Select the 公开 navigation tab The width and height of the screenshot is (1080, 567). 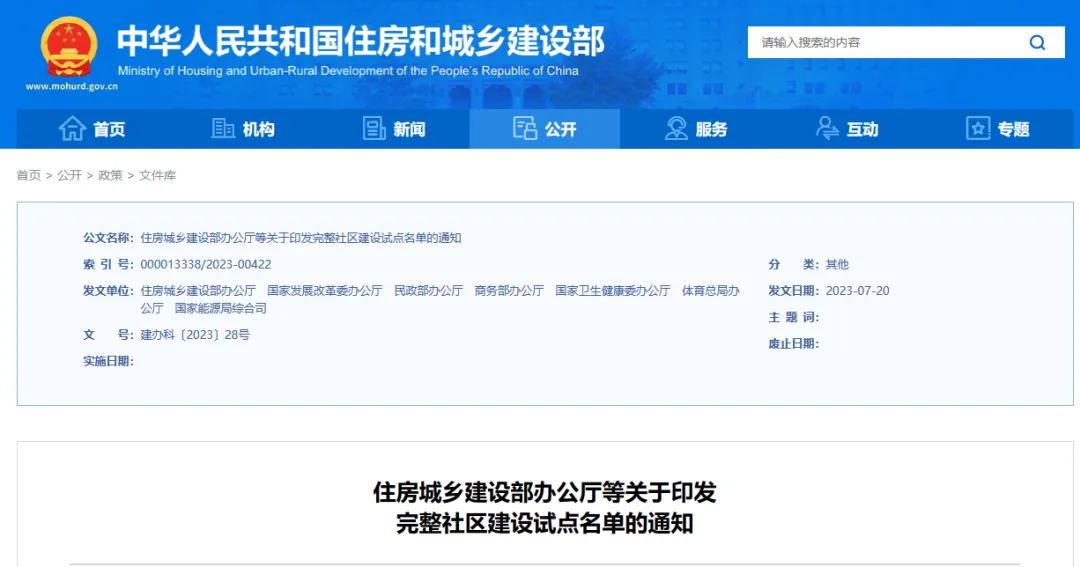point(545,129)
